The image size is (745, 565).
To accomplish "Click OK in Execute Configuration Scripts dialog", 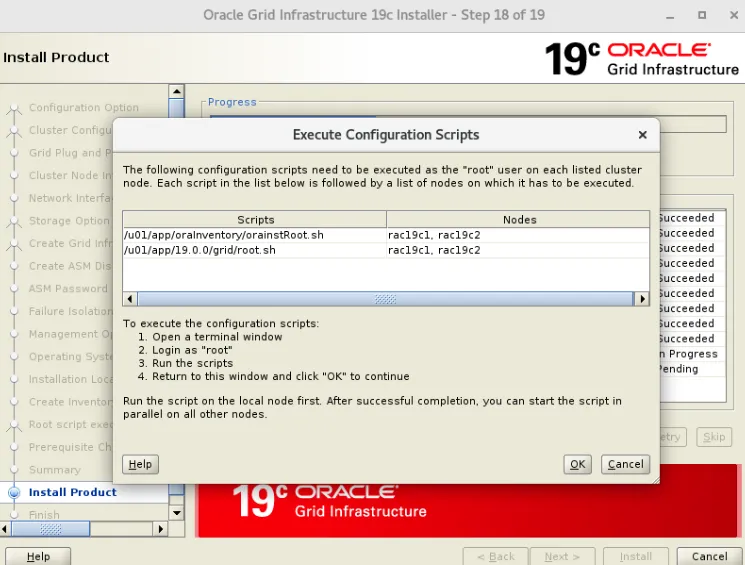I will click(577, 464).
